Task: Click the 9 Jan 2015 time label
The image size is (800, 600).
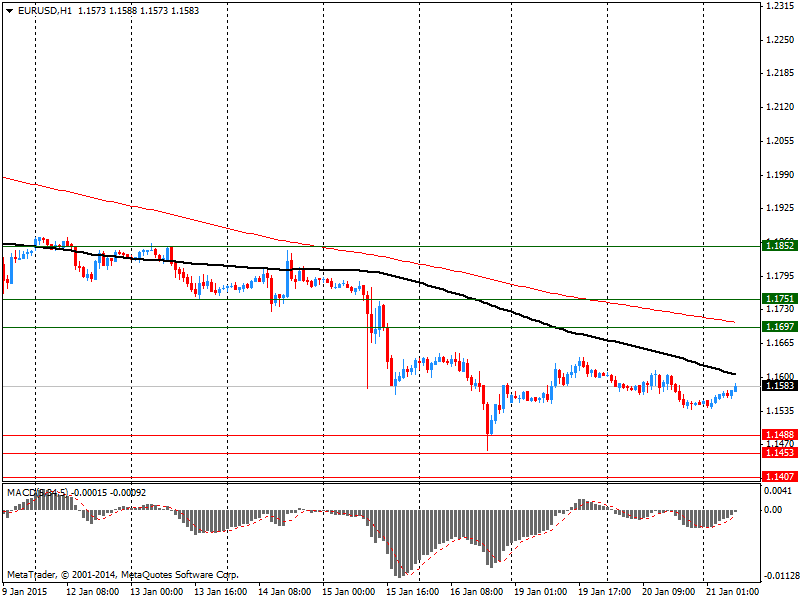Action: point(25,592)
